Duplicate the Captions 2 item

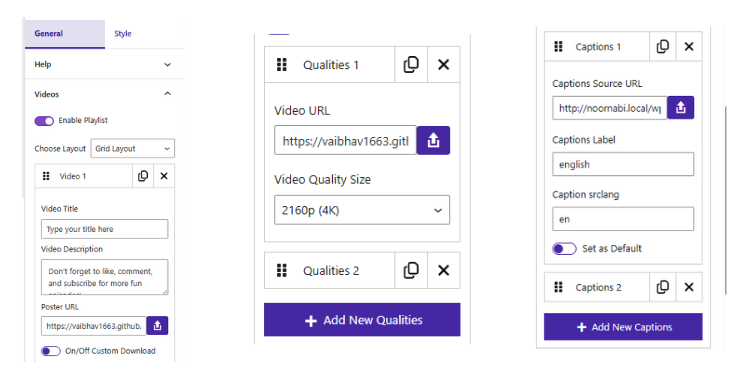coord(662,287)
